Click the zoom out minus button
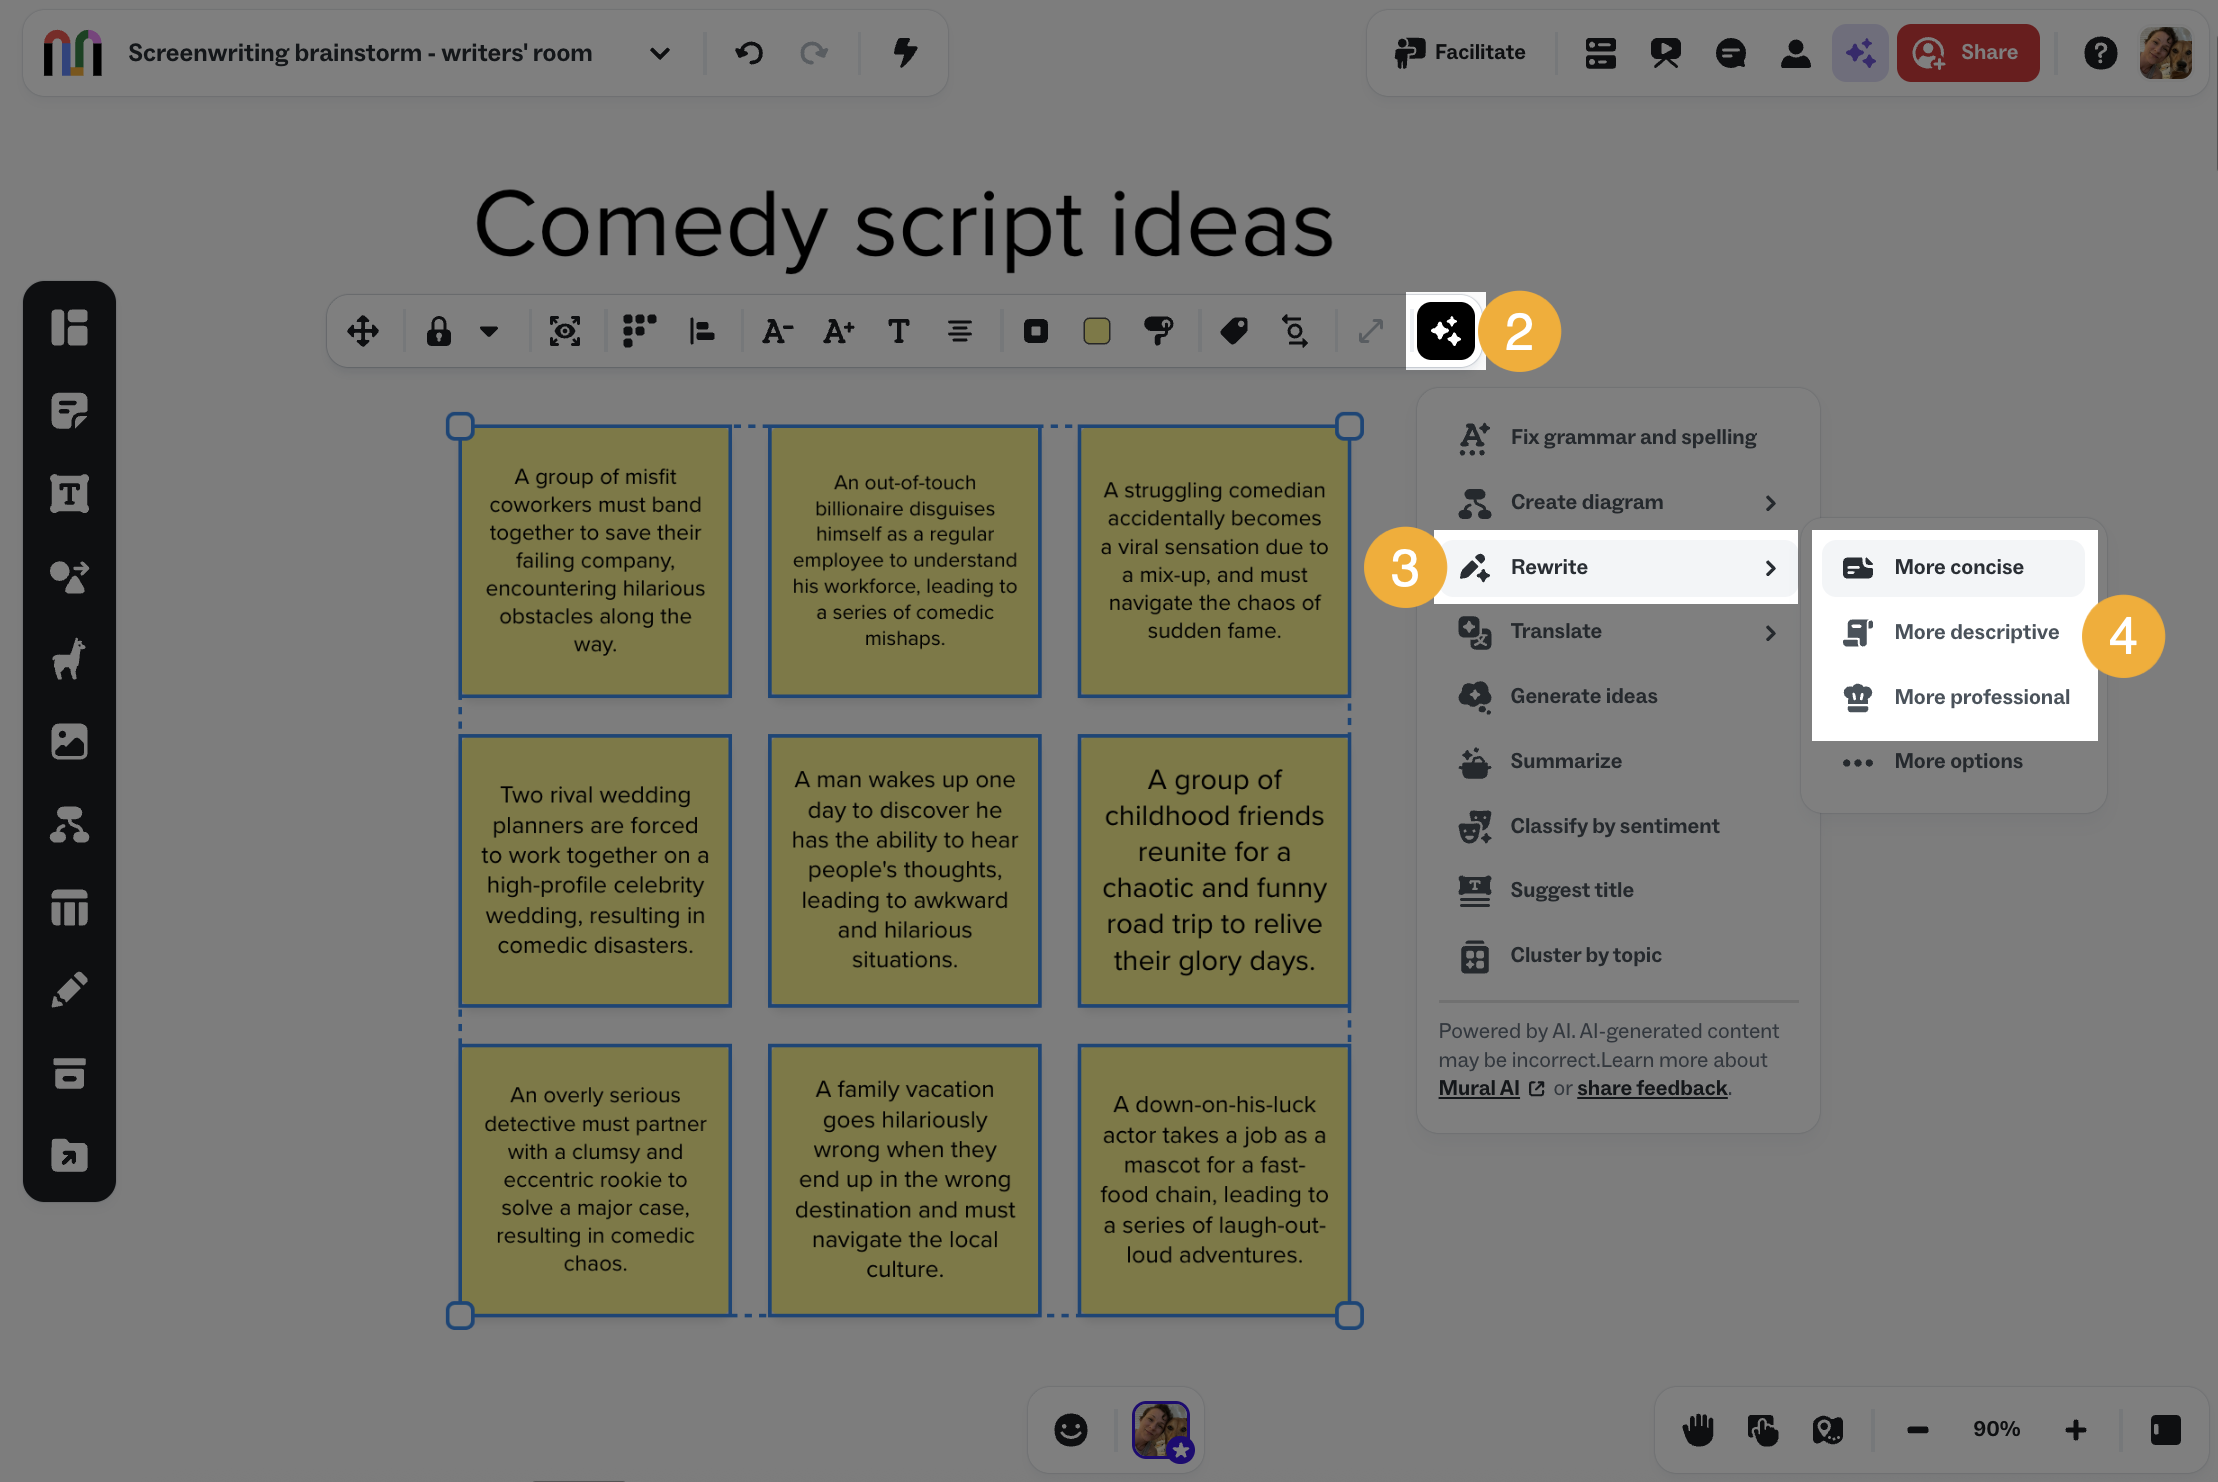 1917,1430
